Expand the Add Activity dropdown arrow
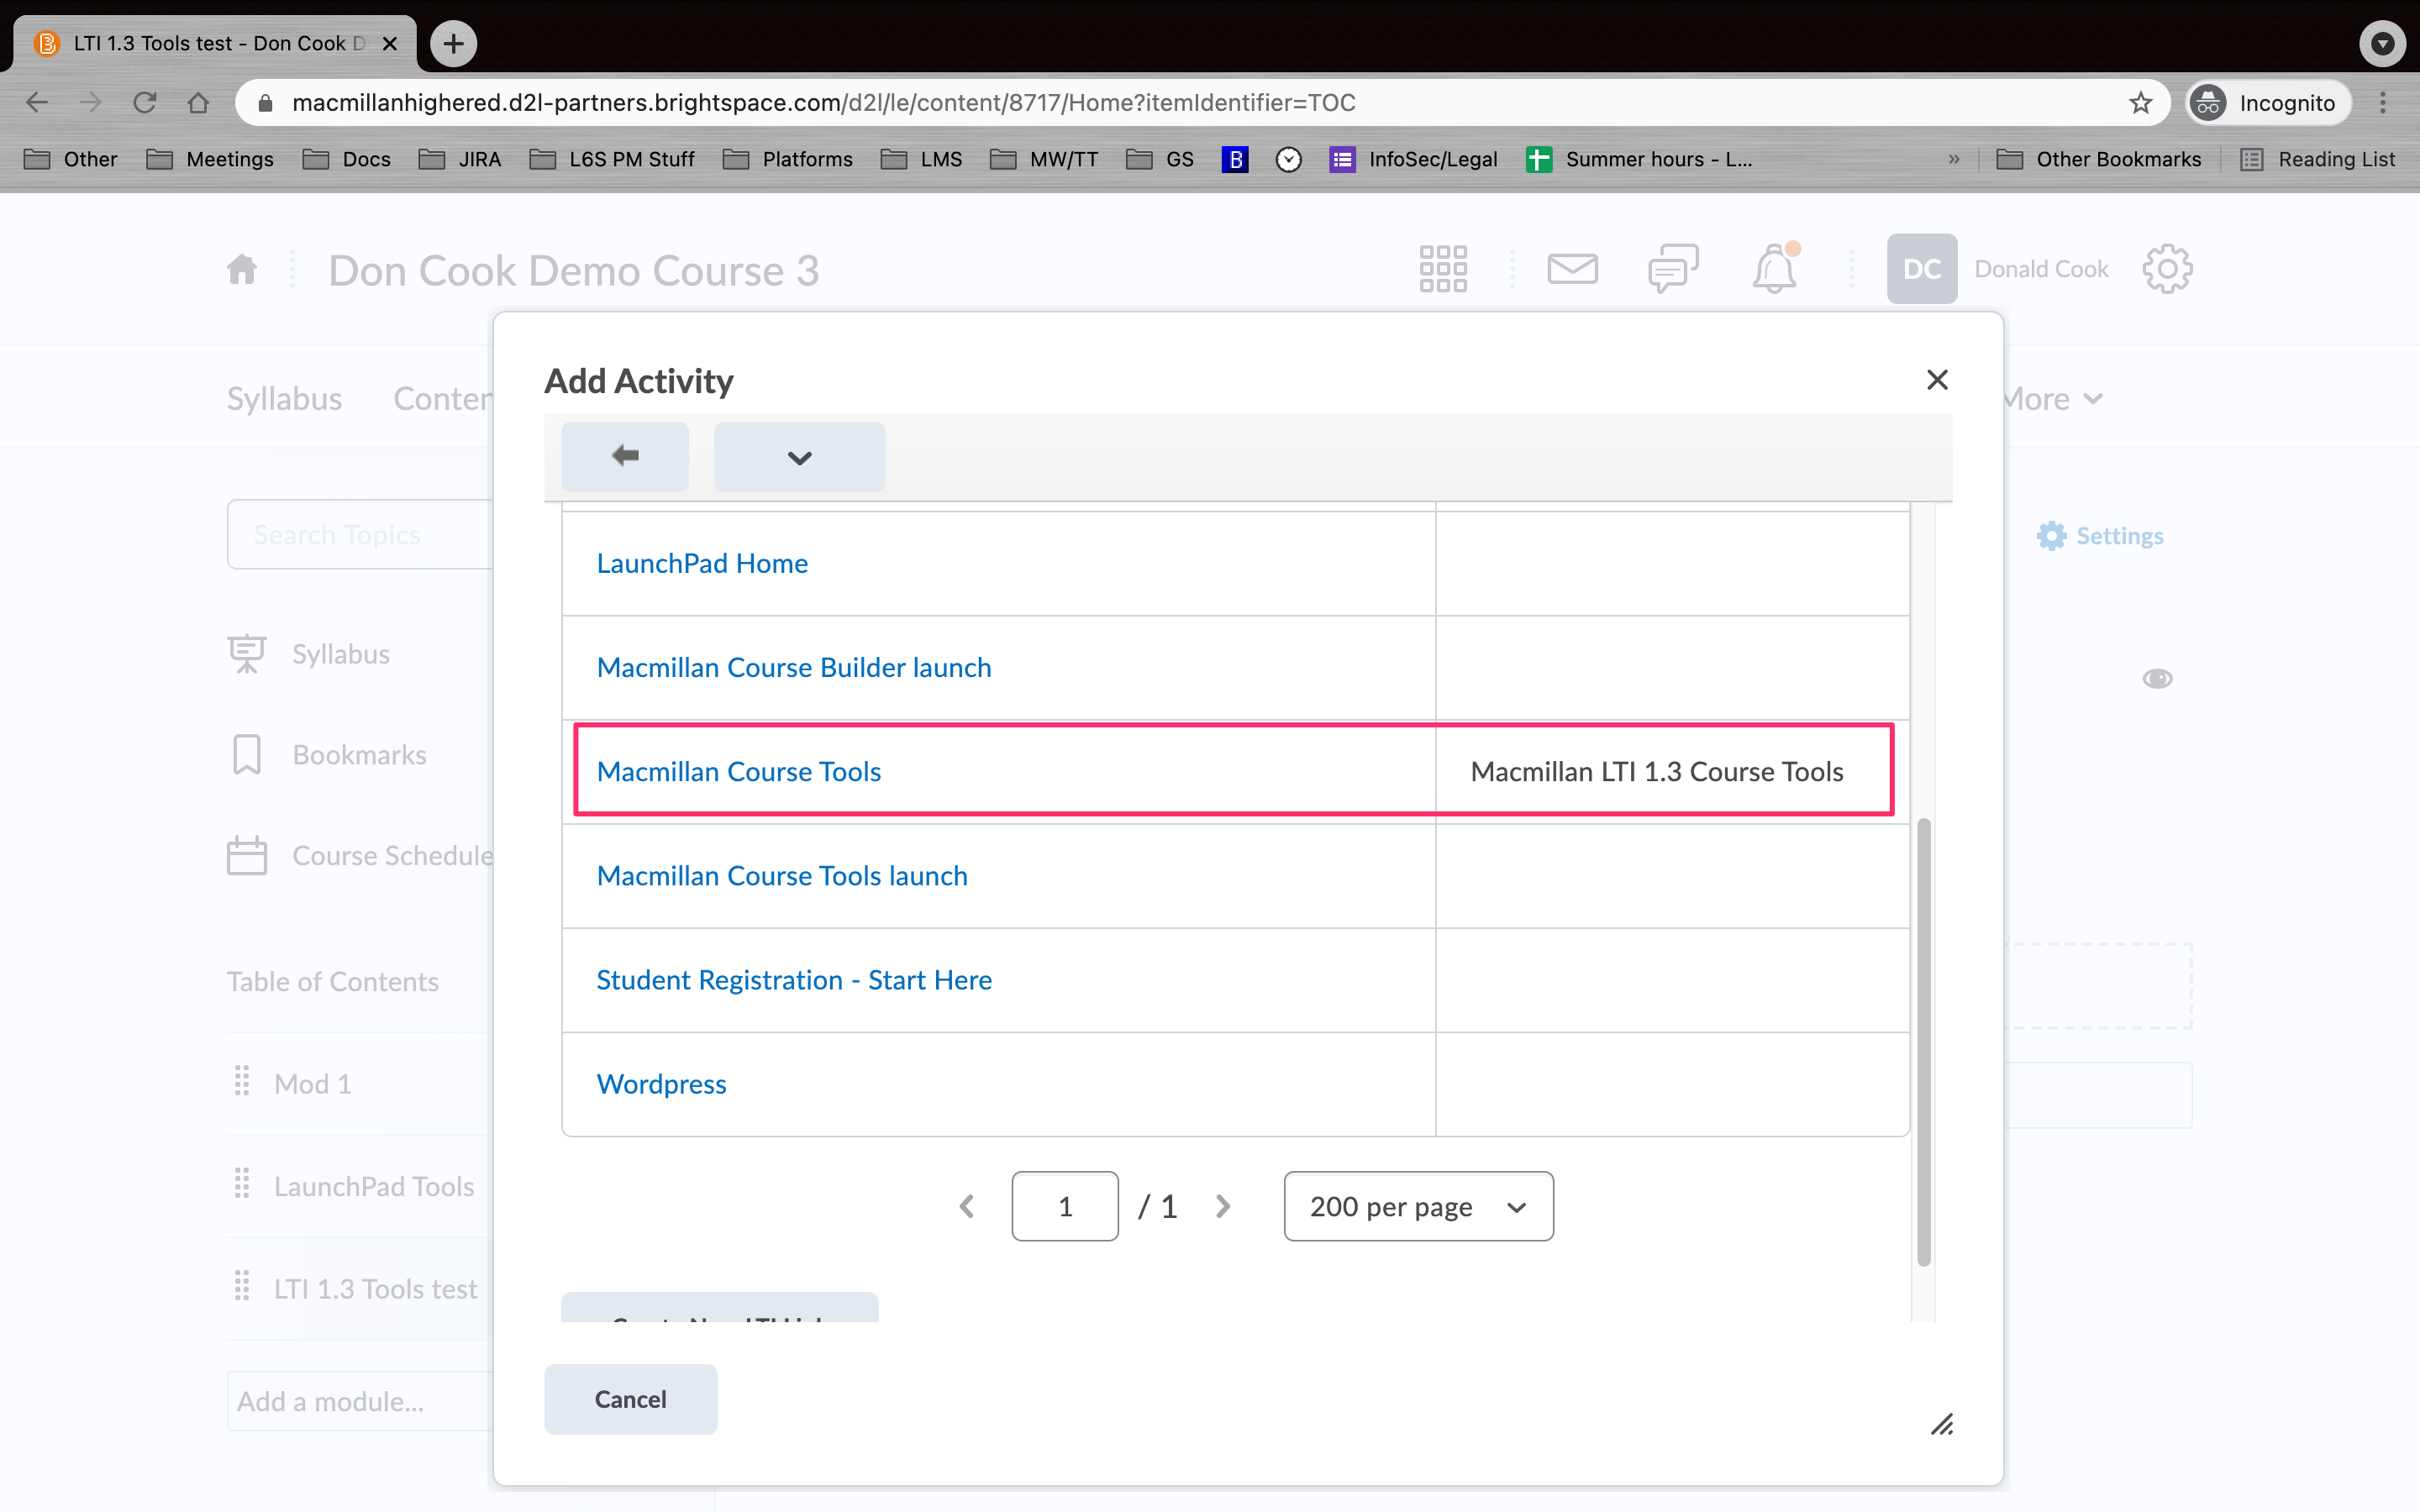The image size is (2420, 1512). point(797,456)
